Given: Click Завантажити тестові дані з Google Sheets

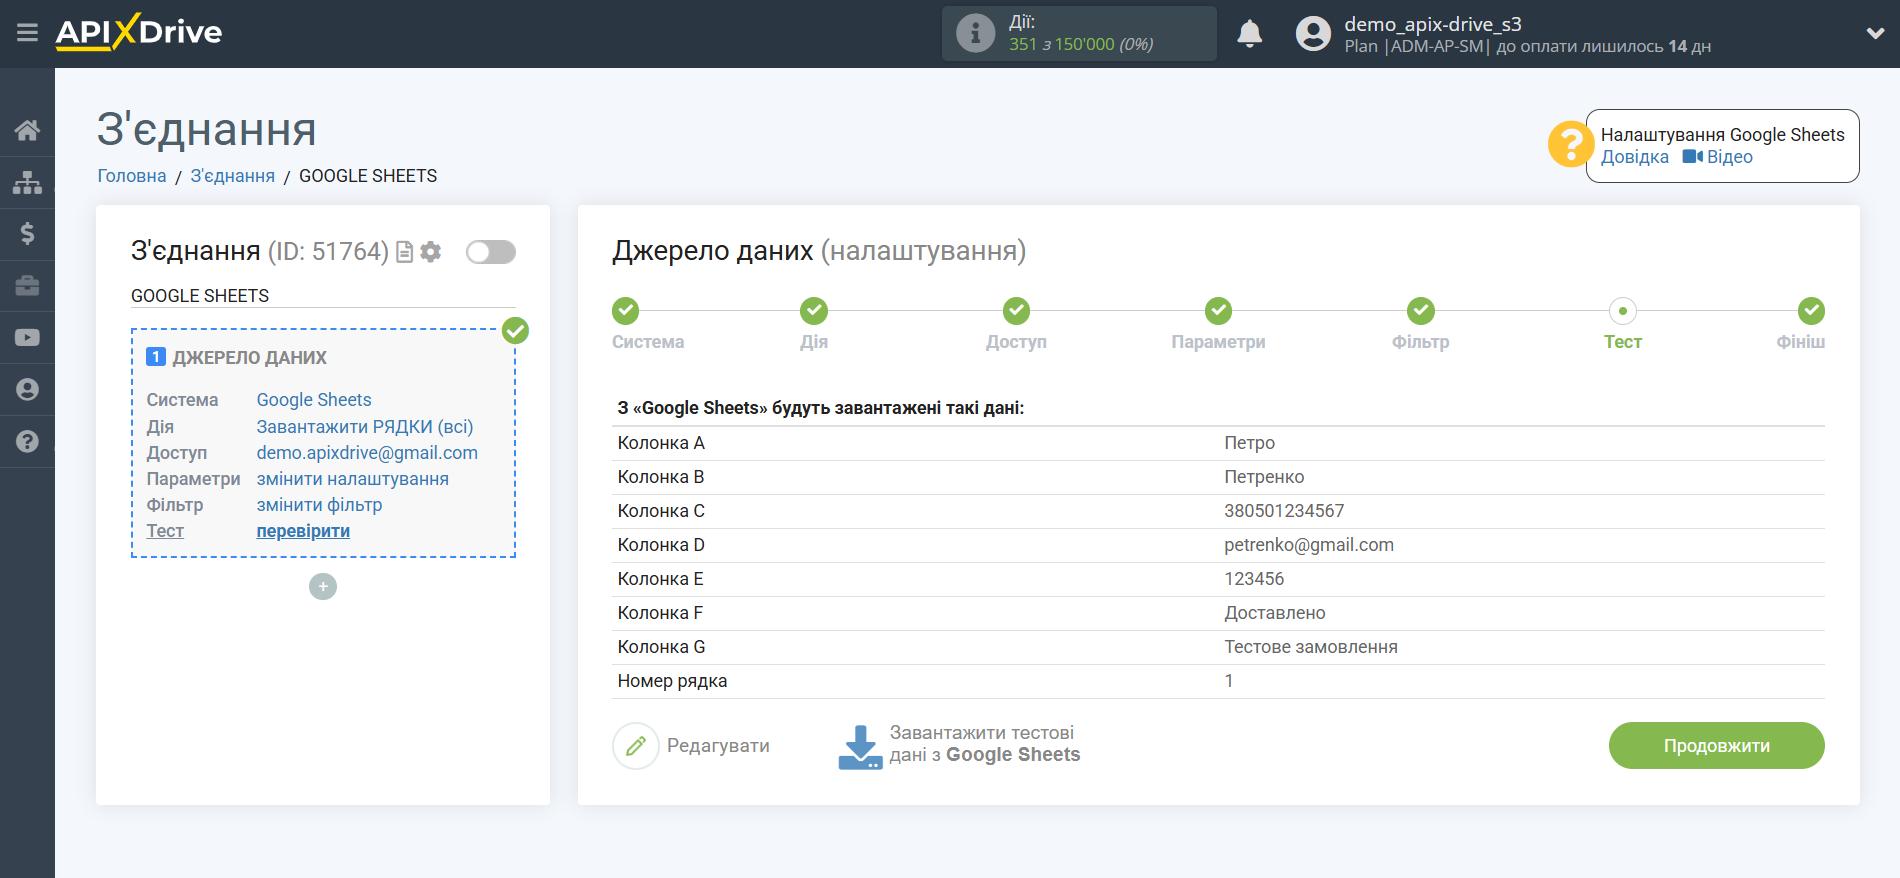Looking at the screenshot, I should [985, 744].
